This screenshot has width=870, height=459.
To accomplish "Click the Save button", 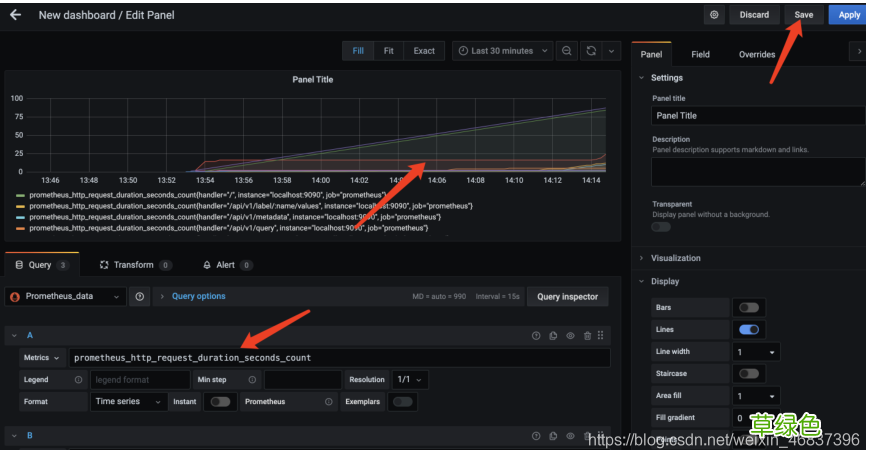I will click(804, 15).
